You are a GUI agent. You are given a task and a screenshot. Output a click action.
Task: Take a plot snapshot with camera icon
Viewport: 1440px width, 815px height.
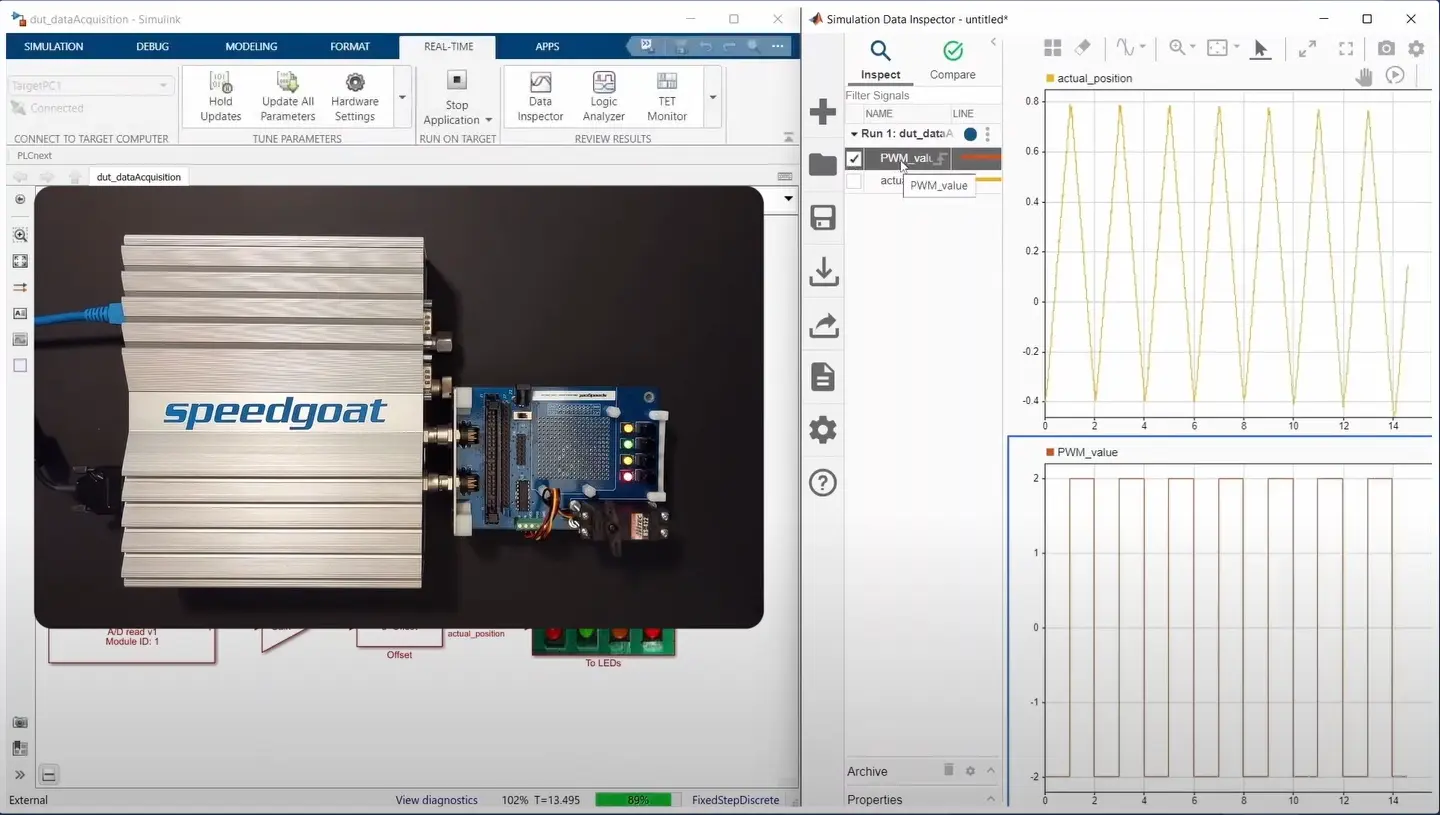(1386, 48)
